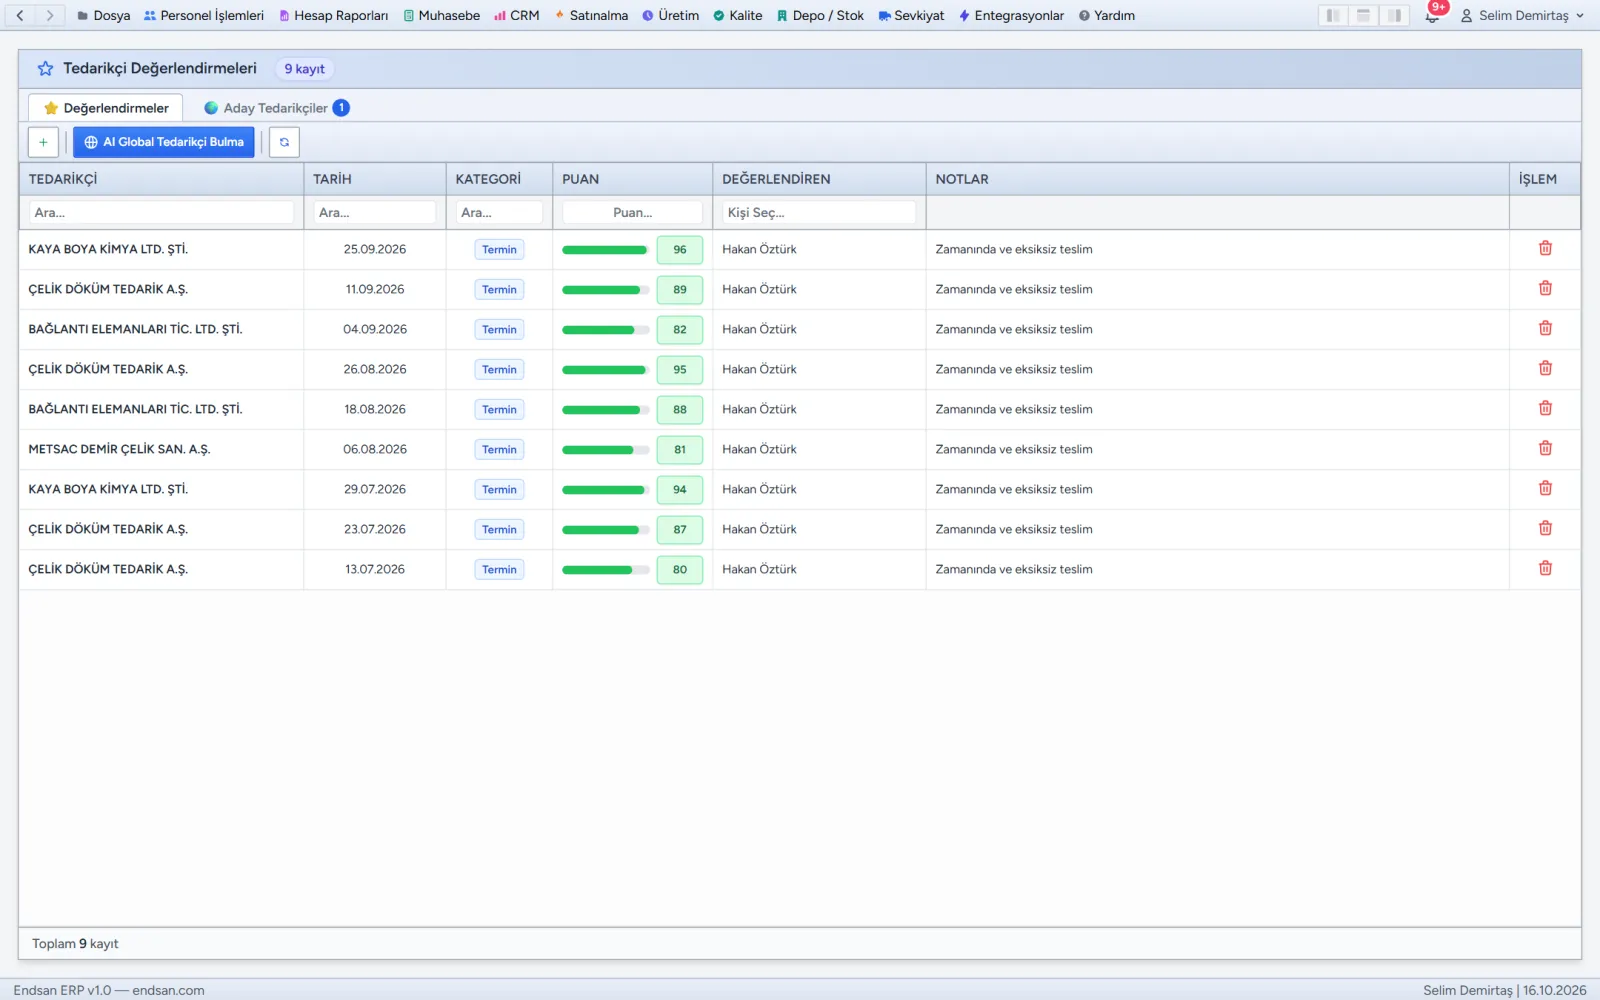Add a new evaluation with plus button
This screenshot has width=1600, height=1000.
pyautogui.click(x=43, y=142)
